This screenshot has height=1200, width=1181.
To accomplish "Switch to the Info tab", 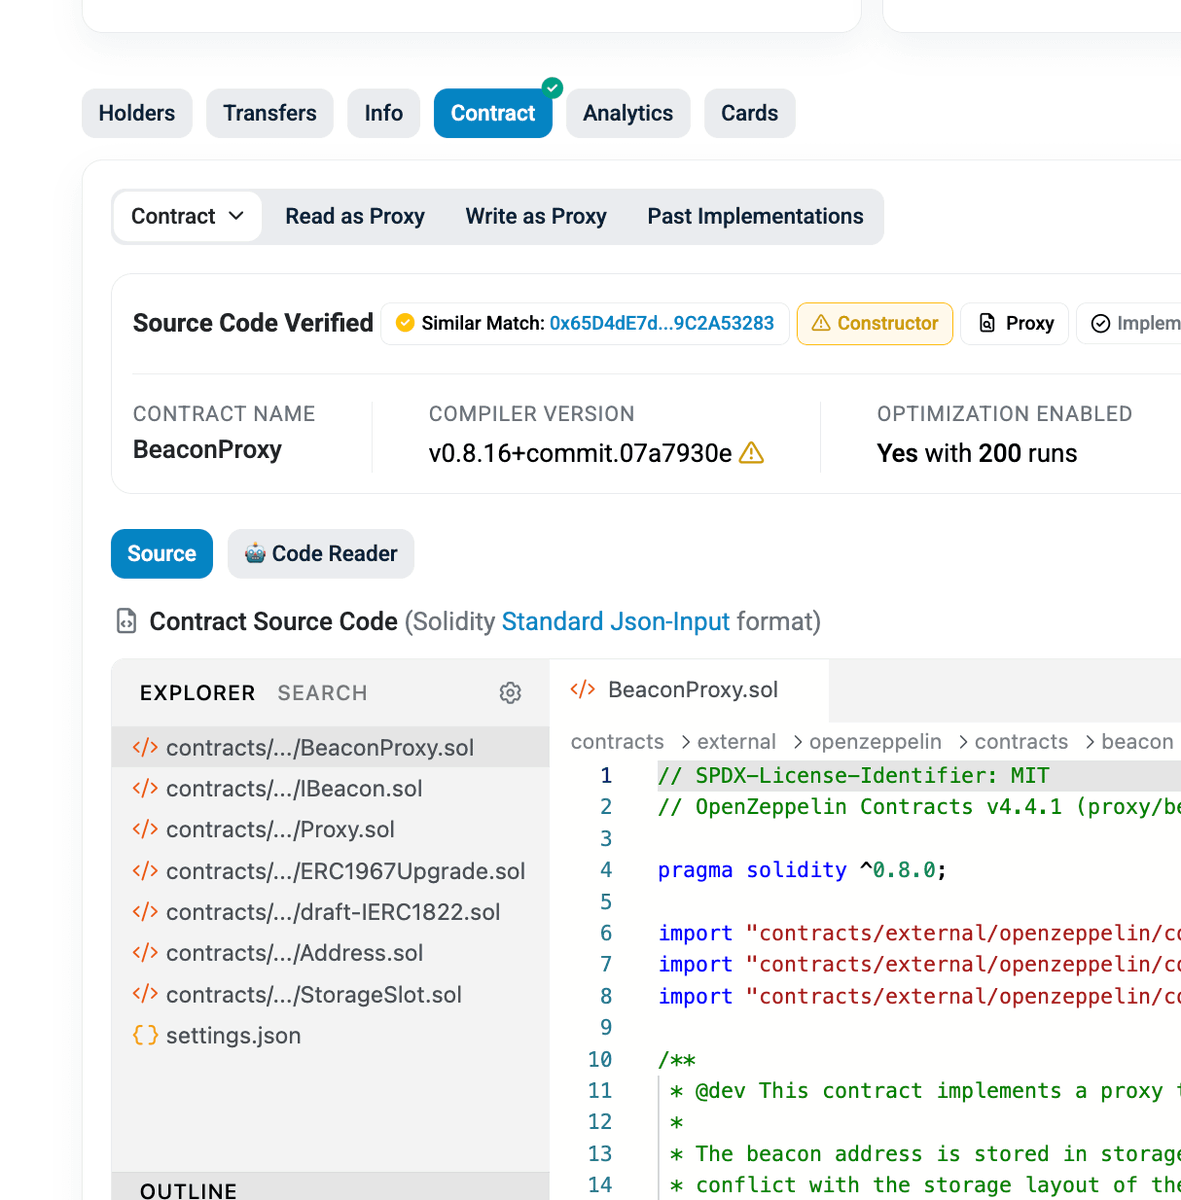I will coord(384,113).
